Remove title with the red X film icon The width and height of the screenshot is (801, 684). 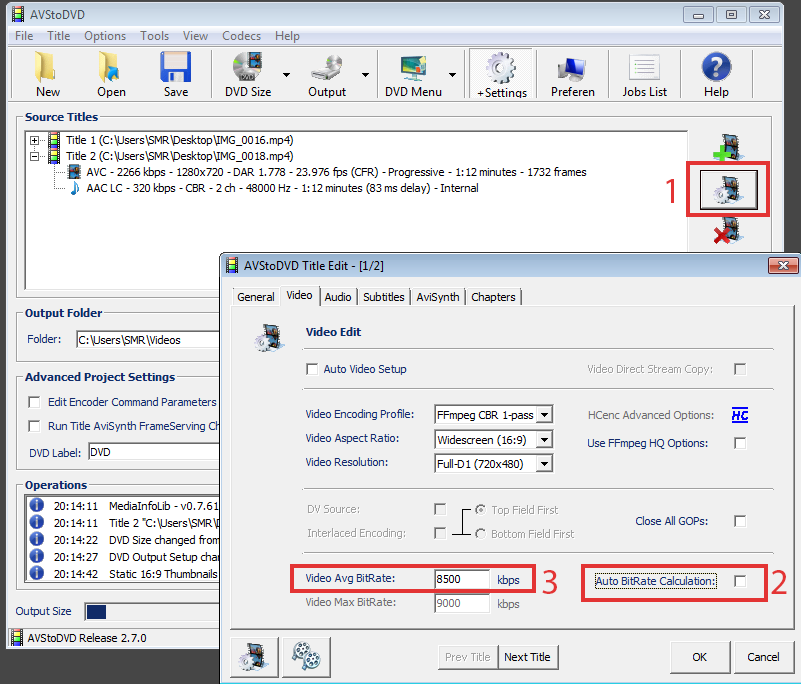pos(728,230)
